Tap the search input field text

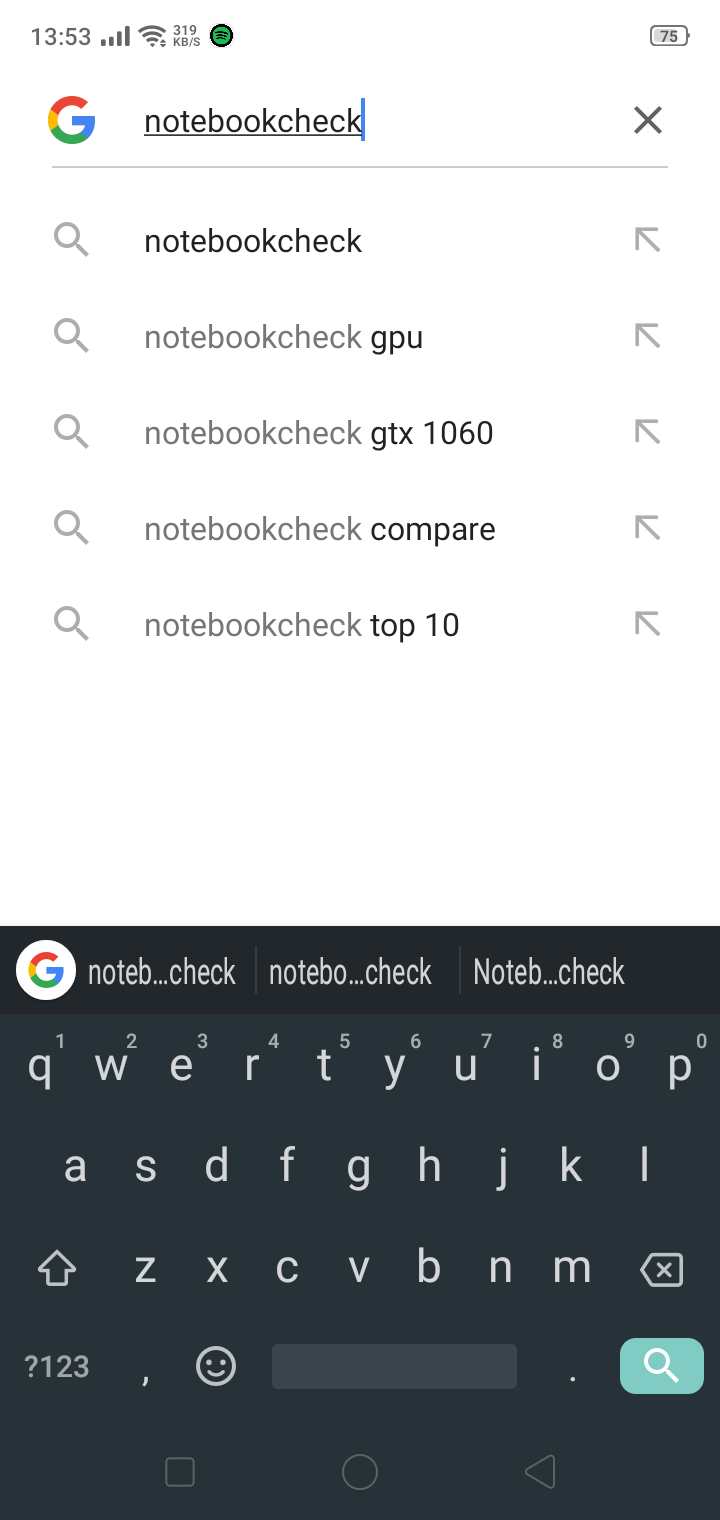253,121
